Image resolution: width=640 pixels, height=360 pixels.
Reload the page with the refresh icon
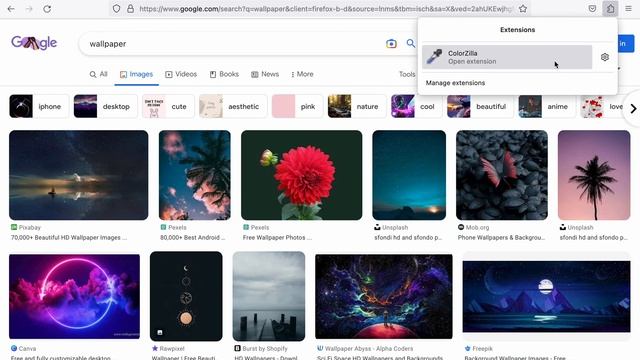coord(47,9)
